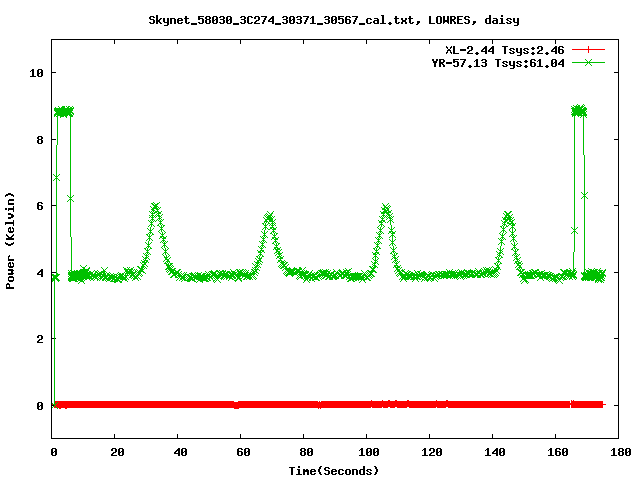Click the x-axis tick label '0'
This screenshot has width=640, height=480.
click(54, 452)
